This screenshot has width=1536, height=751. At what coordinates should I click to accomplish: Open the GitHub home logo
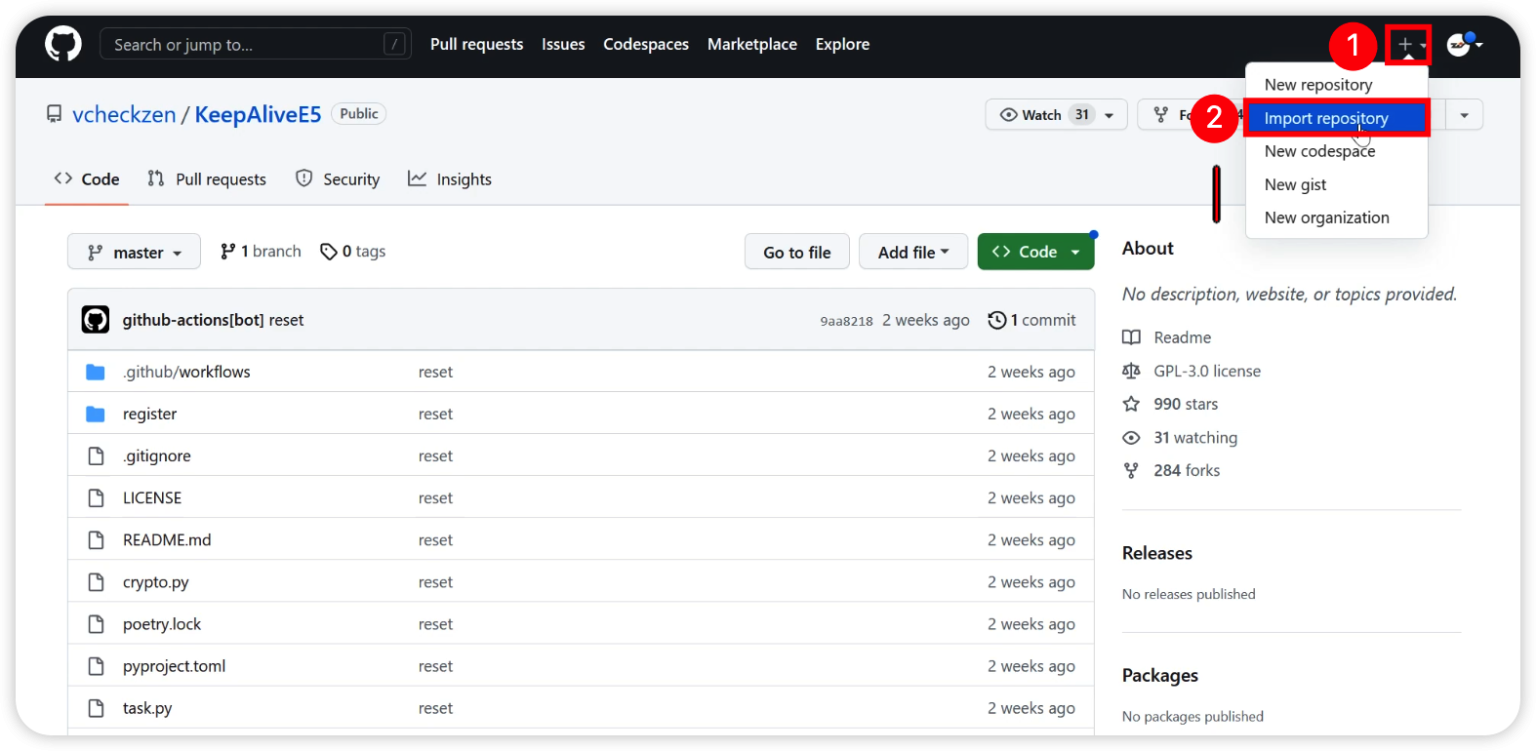pyautogui.click(x=63, y=44)
